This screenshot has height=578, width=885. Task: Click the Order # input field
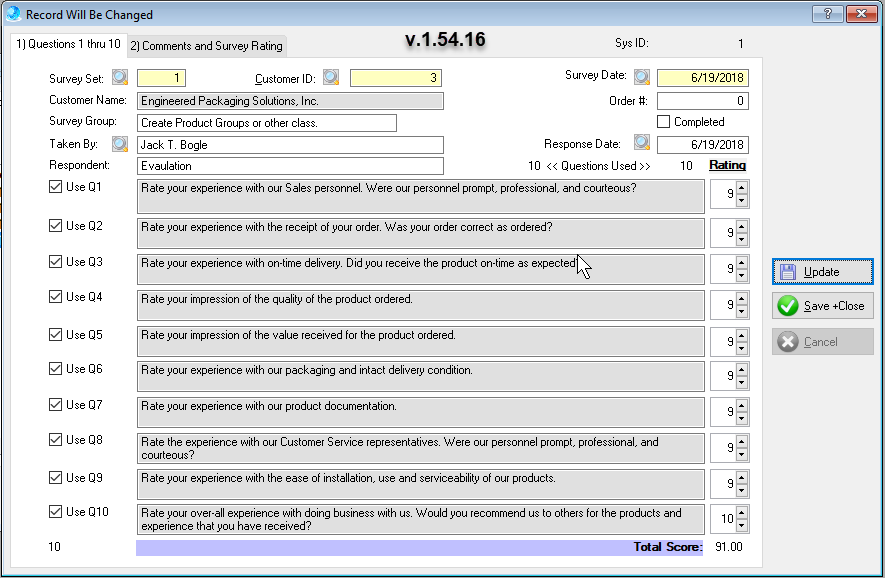tap(703, 101)
